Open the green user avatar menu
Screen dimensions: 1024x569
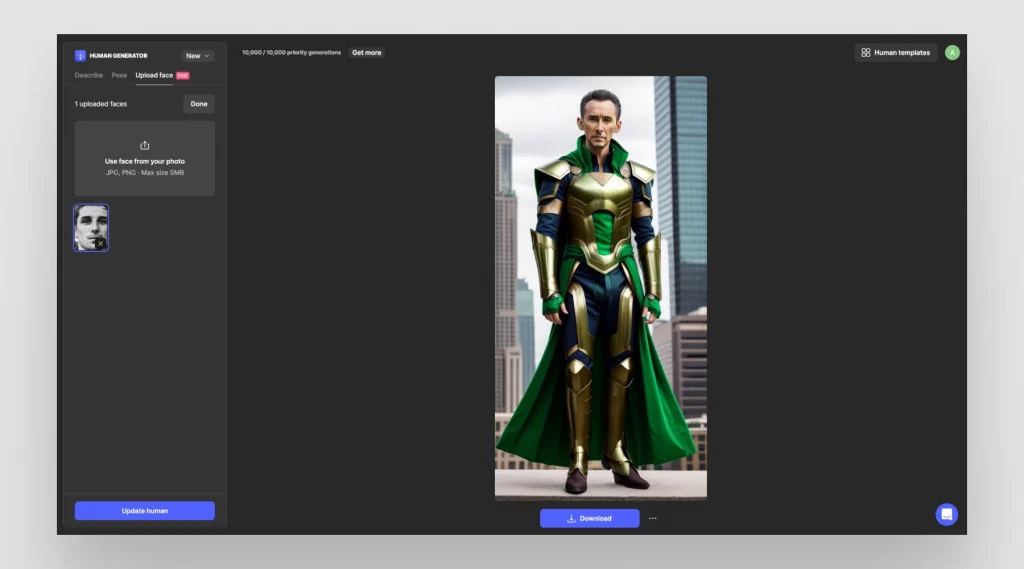[952, 52]
